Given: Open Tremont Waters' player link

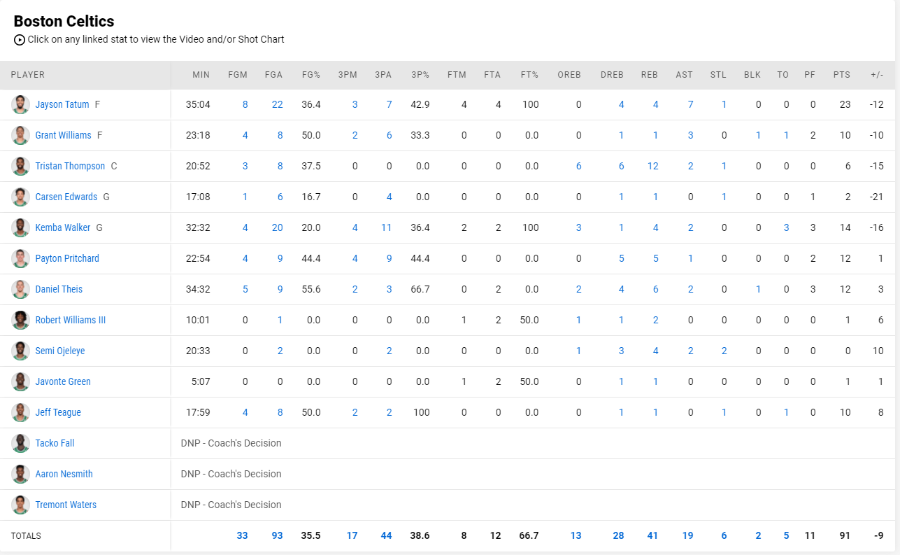Looking at the screenshot, I should 65,504.
